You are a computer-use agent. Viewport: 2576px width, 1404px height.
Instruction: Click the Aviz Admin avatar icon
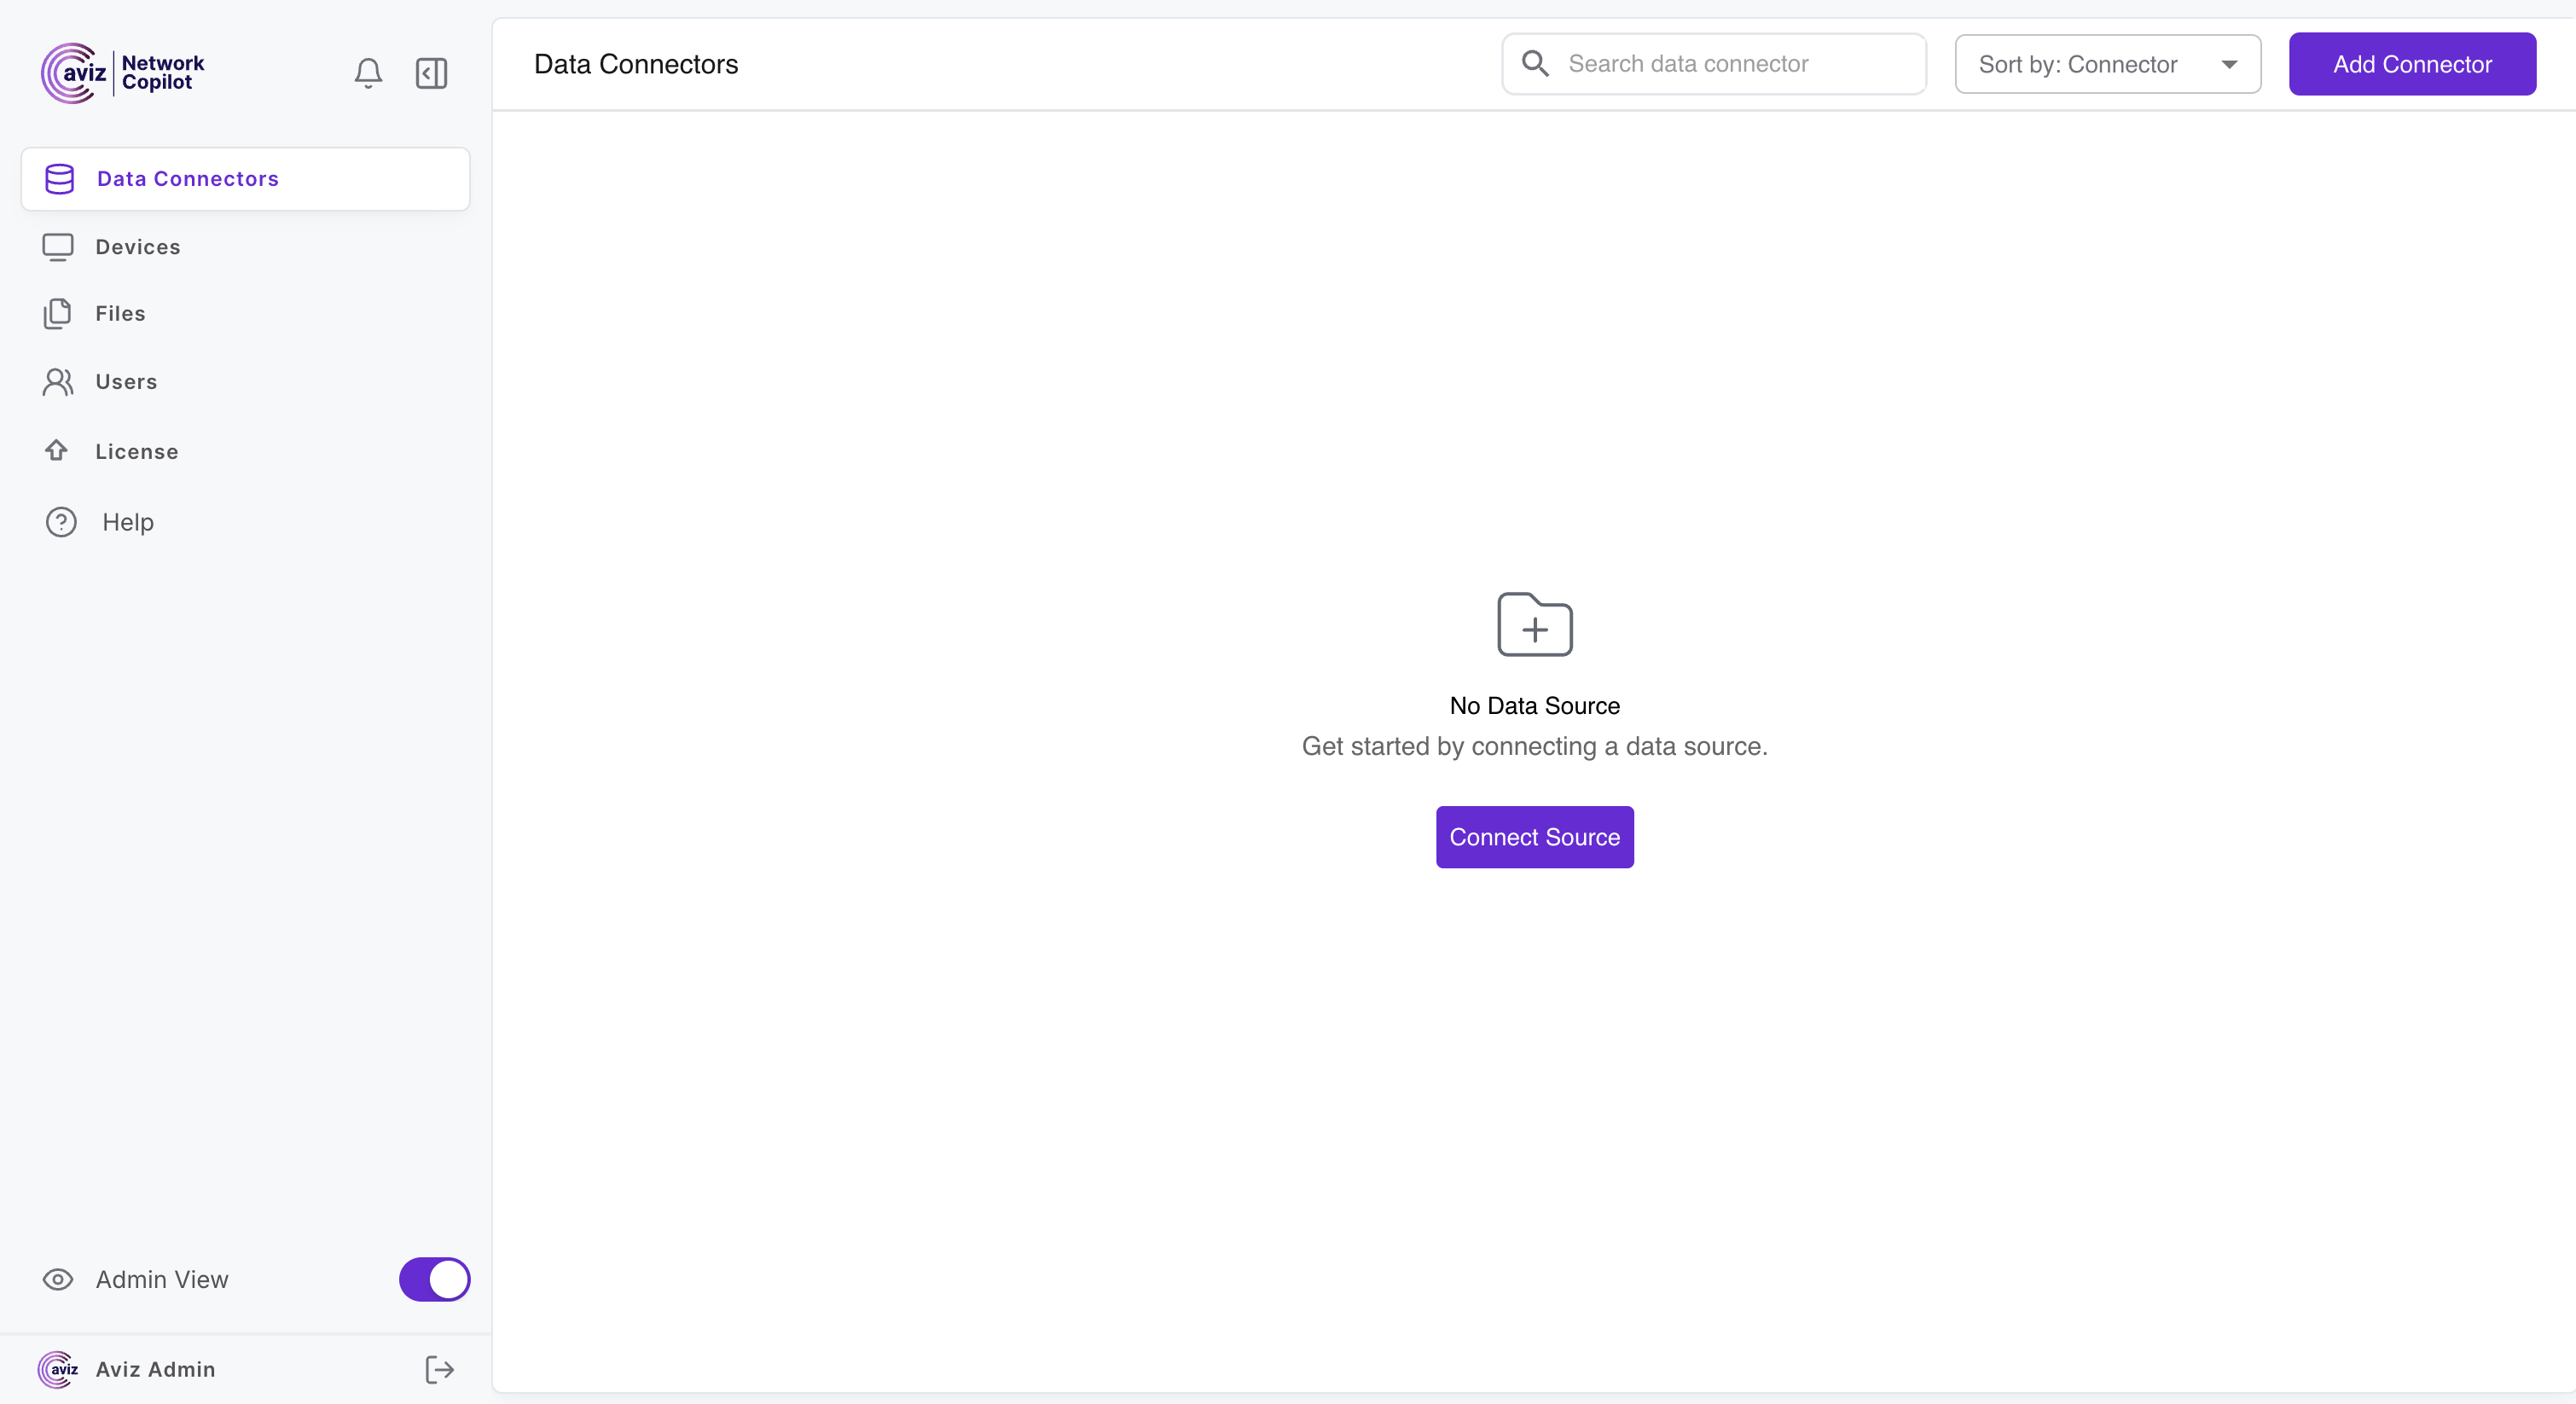pos(58,1369)
